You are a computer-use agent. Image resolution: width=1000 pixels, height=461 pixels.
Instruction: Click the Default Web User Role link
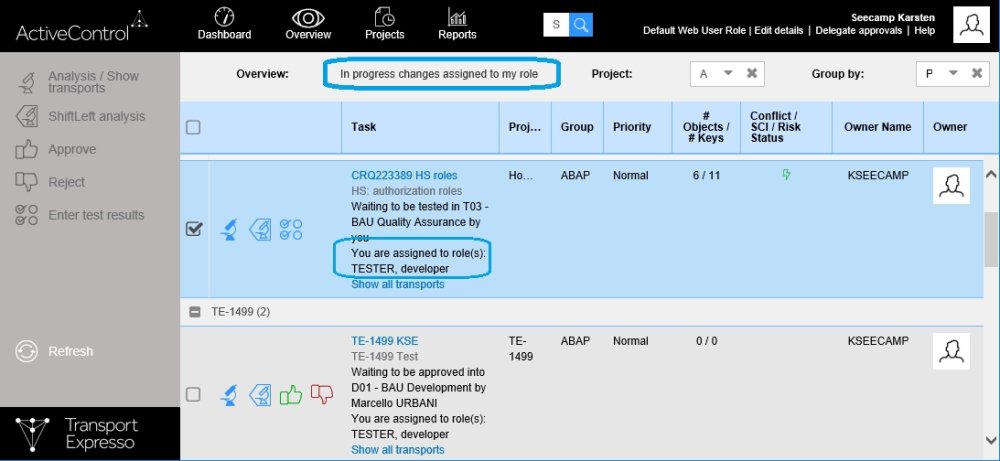pos(695,31)
